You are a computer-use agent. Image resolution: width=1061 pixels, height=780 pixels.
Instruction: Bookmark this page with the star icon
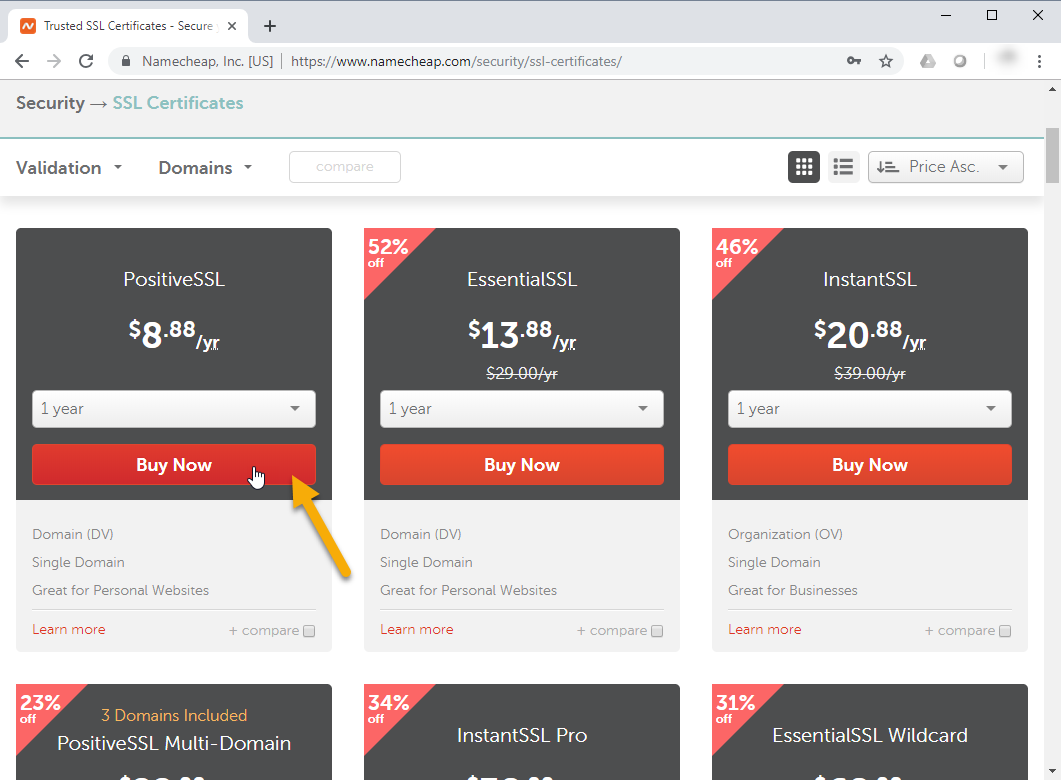886,62
